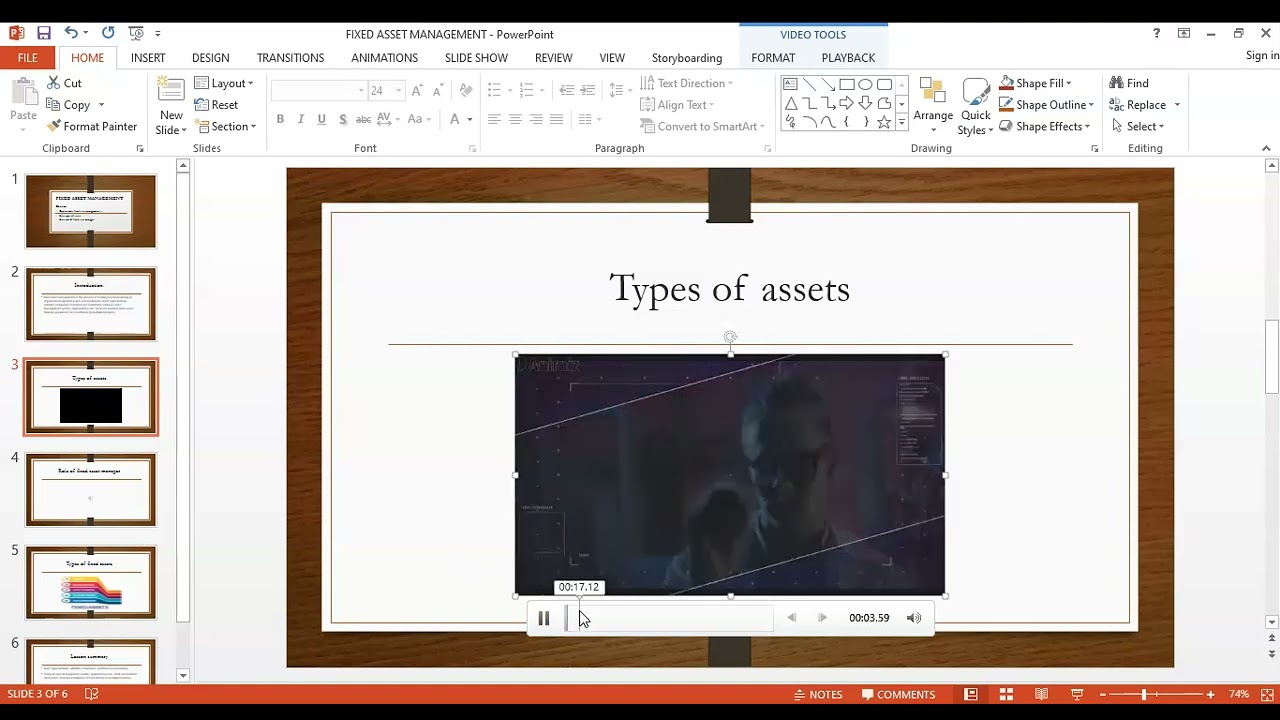Screen dimensions: 1280x720
Task: Reset the slide layout
Action: [x=216, y=105]
